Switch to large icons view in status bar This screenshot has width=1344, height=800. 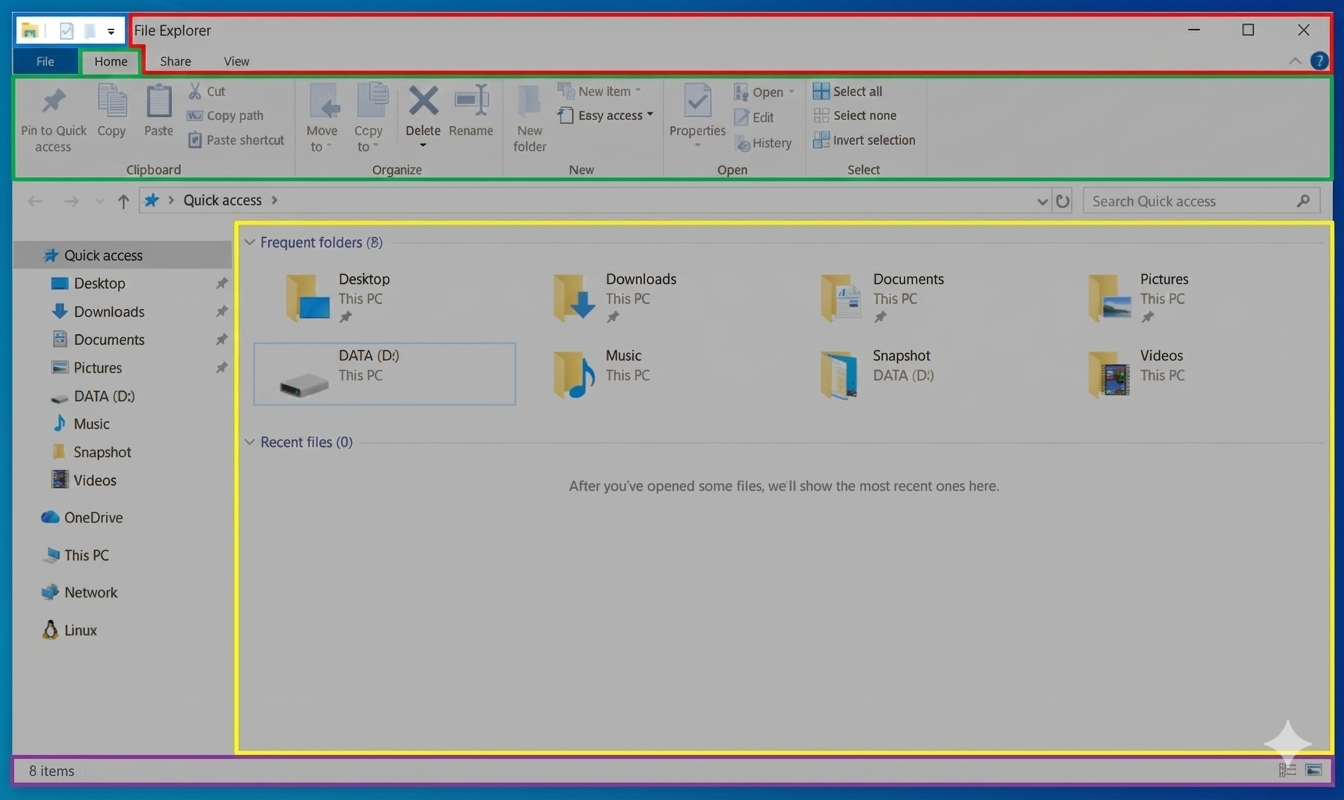1314,770
